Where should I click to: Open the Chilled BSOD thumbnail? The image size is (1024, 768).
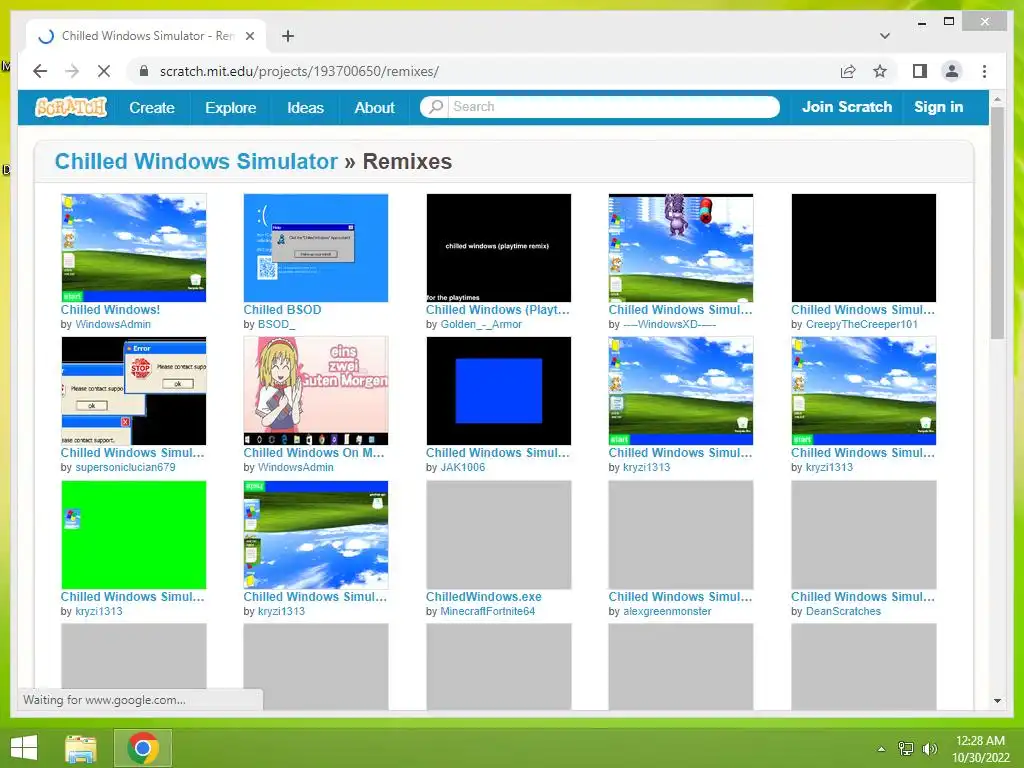[x=316, y=248]
